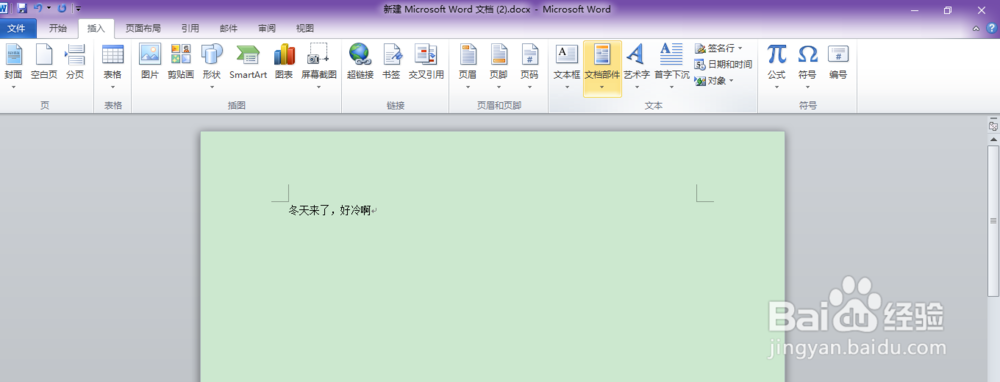The height and width of the screenshot is (382, 1000).
Task: Open Quick Parts (文档部件)
Action: pos(602,69)
